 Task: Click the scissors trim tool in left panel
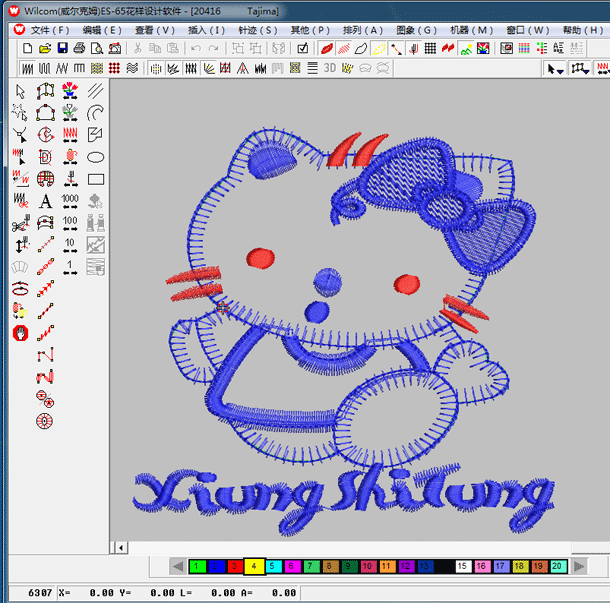point(20,224)
